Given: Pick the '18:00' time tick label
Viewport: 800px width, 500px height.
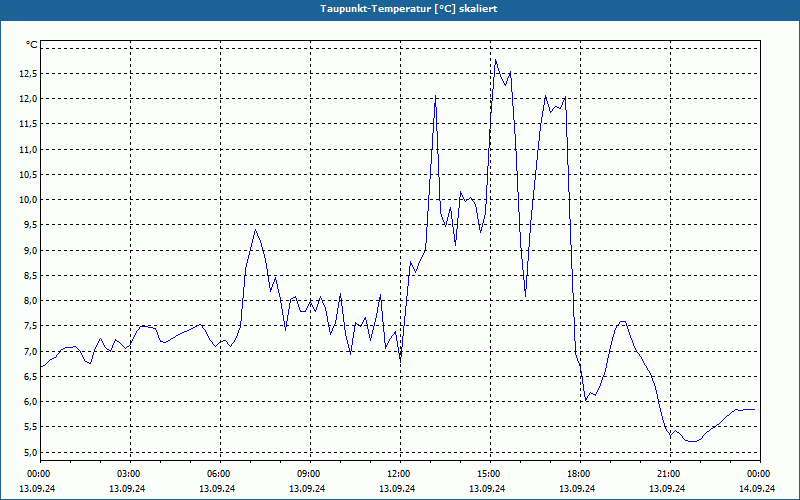Looking at the screenshot, I should coord(580,474).
